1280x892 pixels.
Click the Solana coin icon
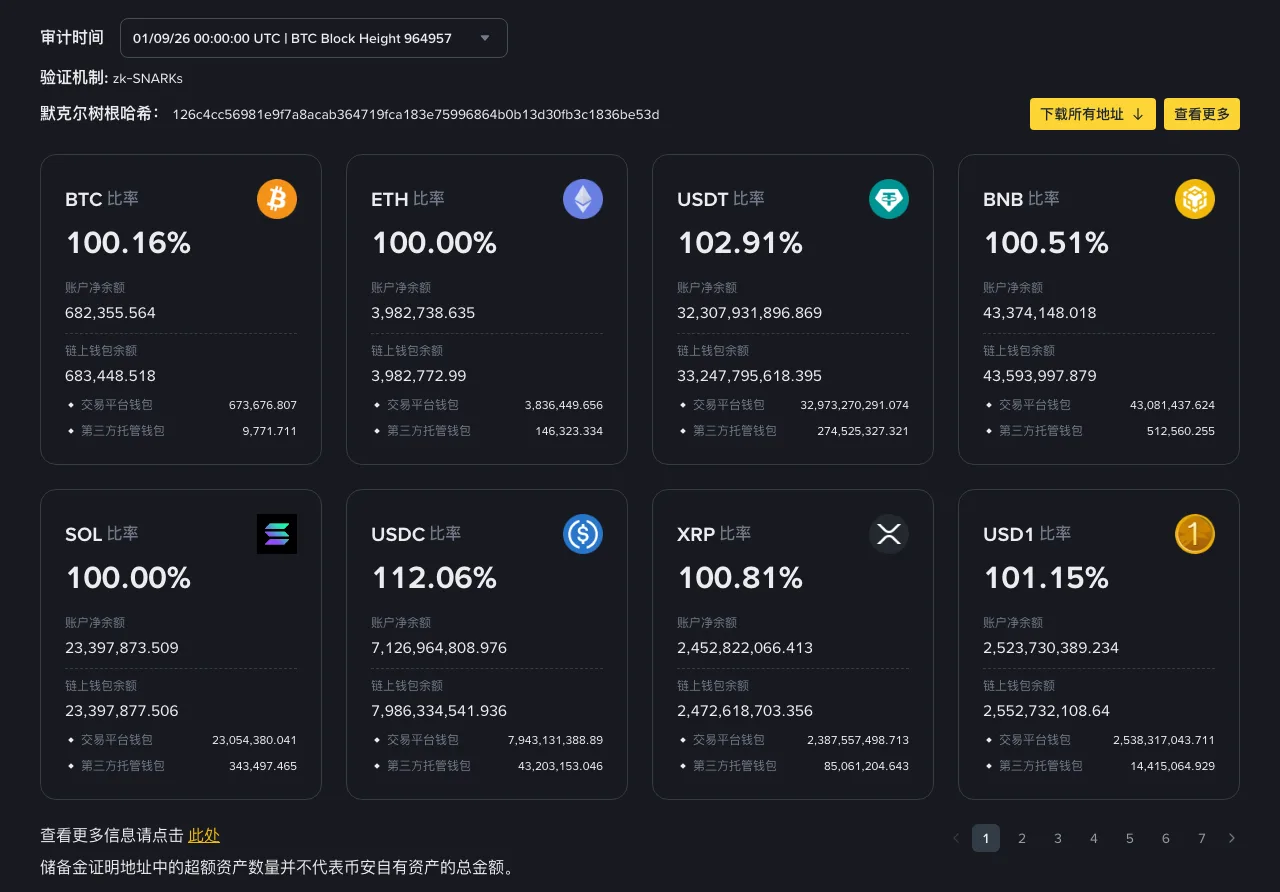tap(277, 534)
